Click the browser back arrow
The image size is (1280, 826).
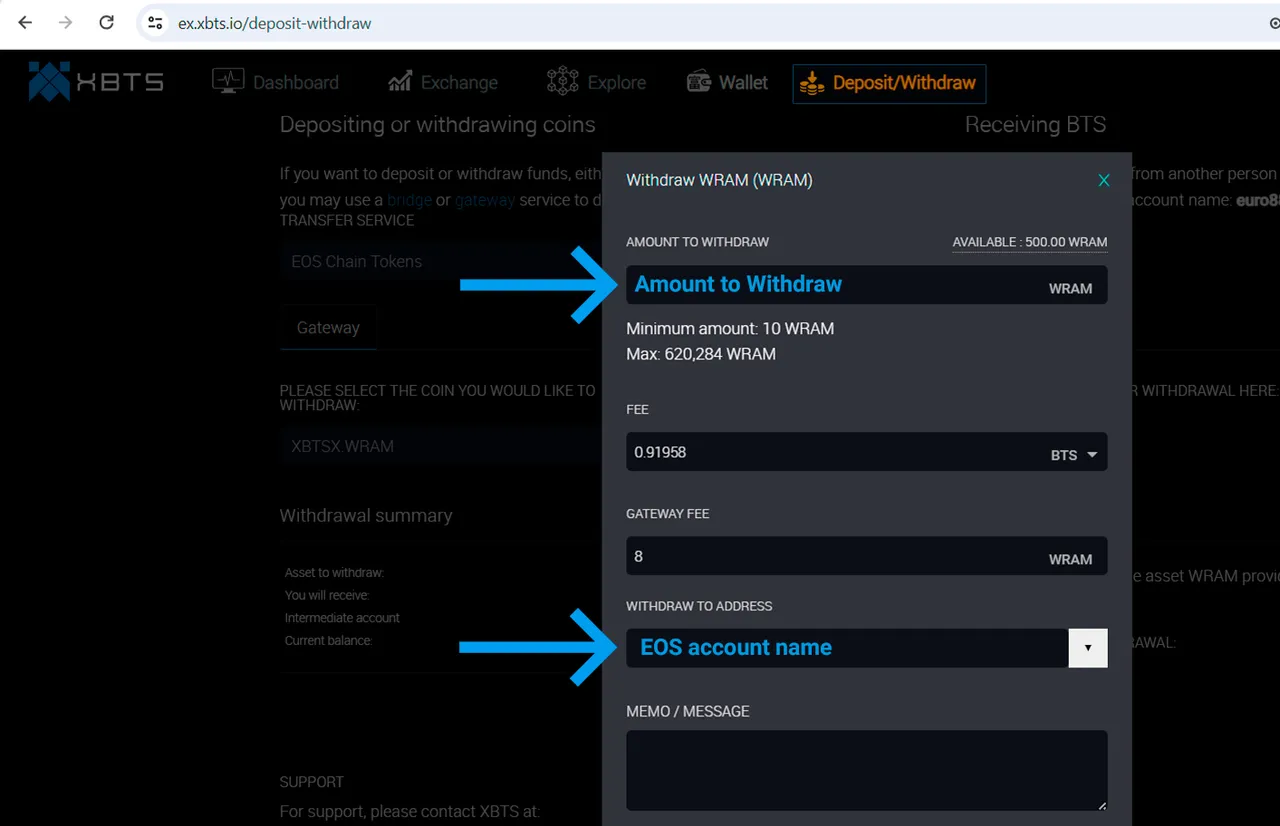coord(25,23)
